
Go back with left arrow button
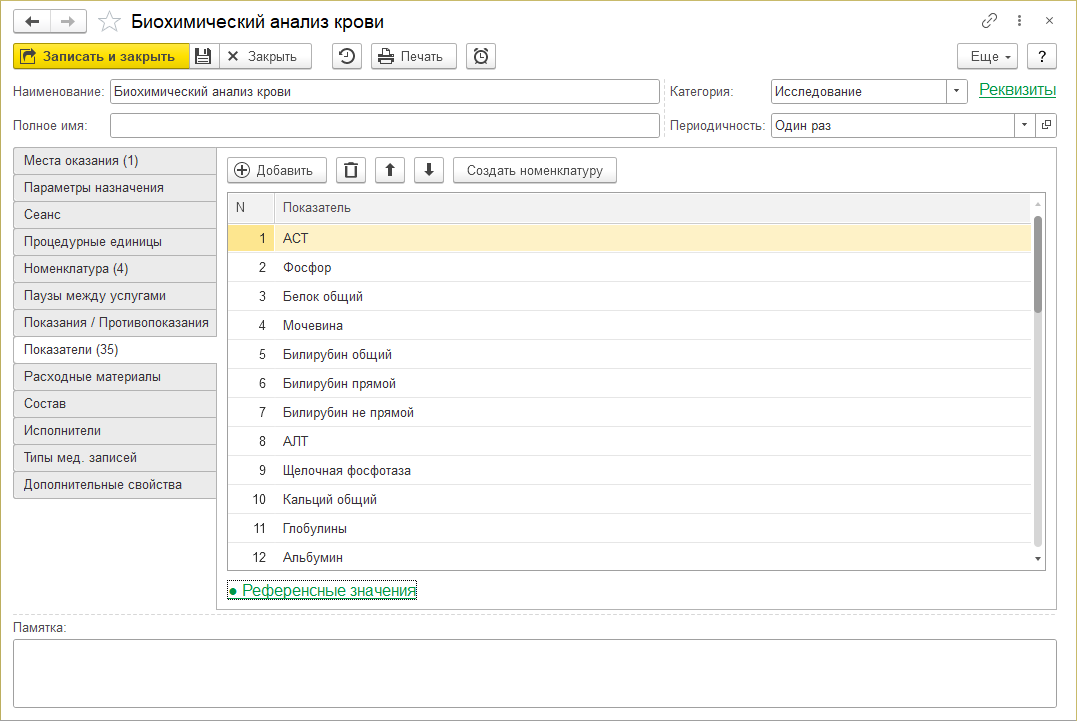click(x=32, y=21)
